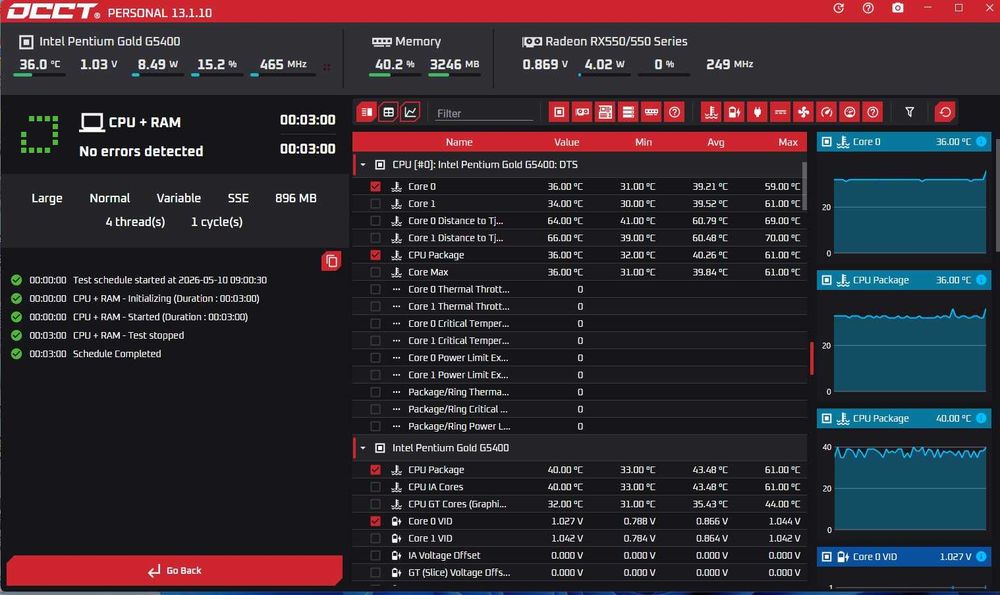
Task: Click the CPU '8.49 W' power reading
Action: click(158, 64)
